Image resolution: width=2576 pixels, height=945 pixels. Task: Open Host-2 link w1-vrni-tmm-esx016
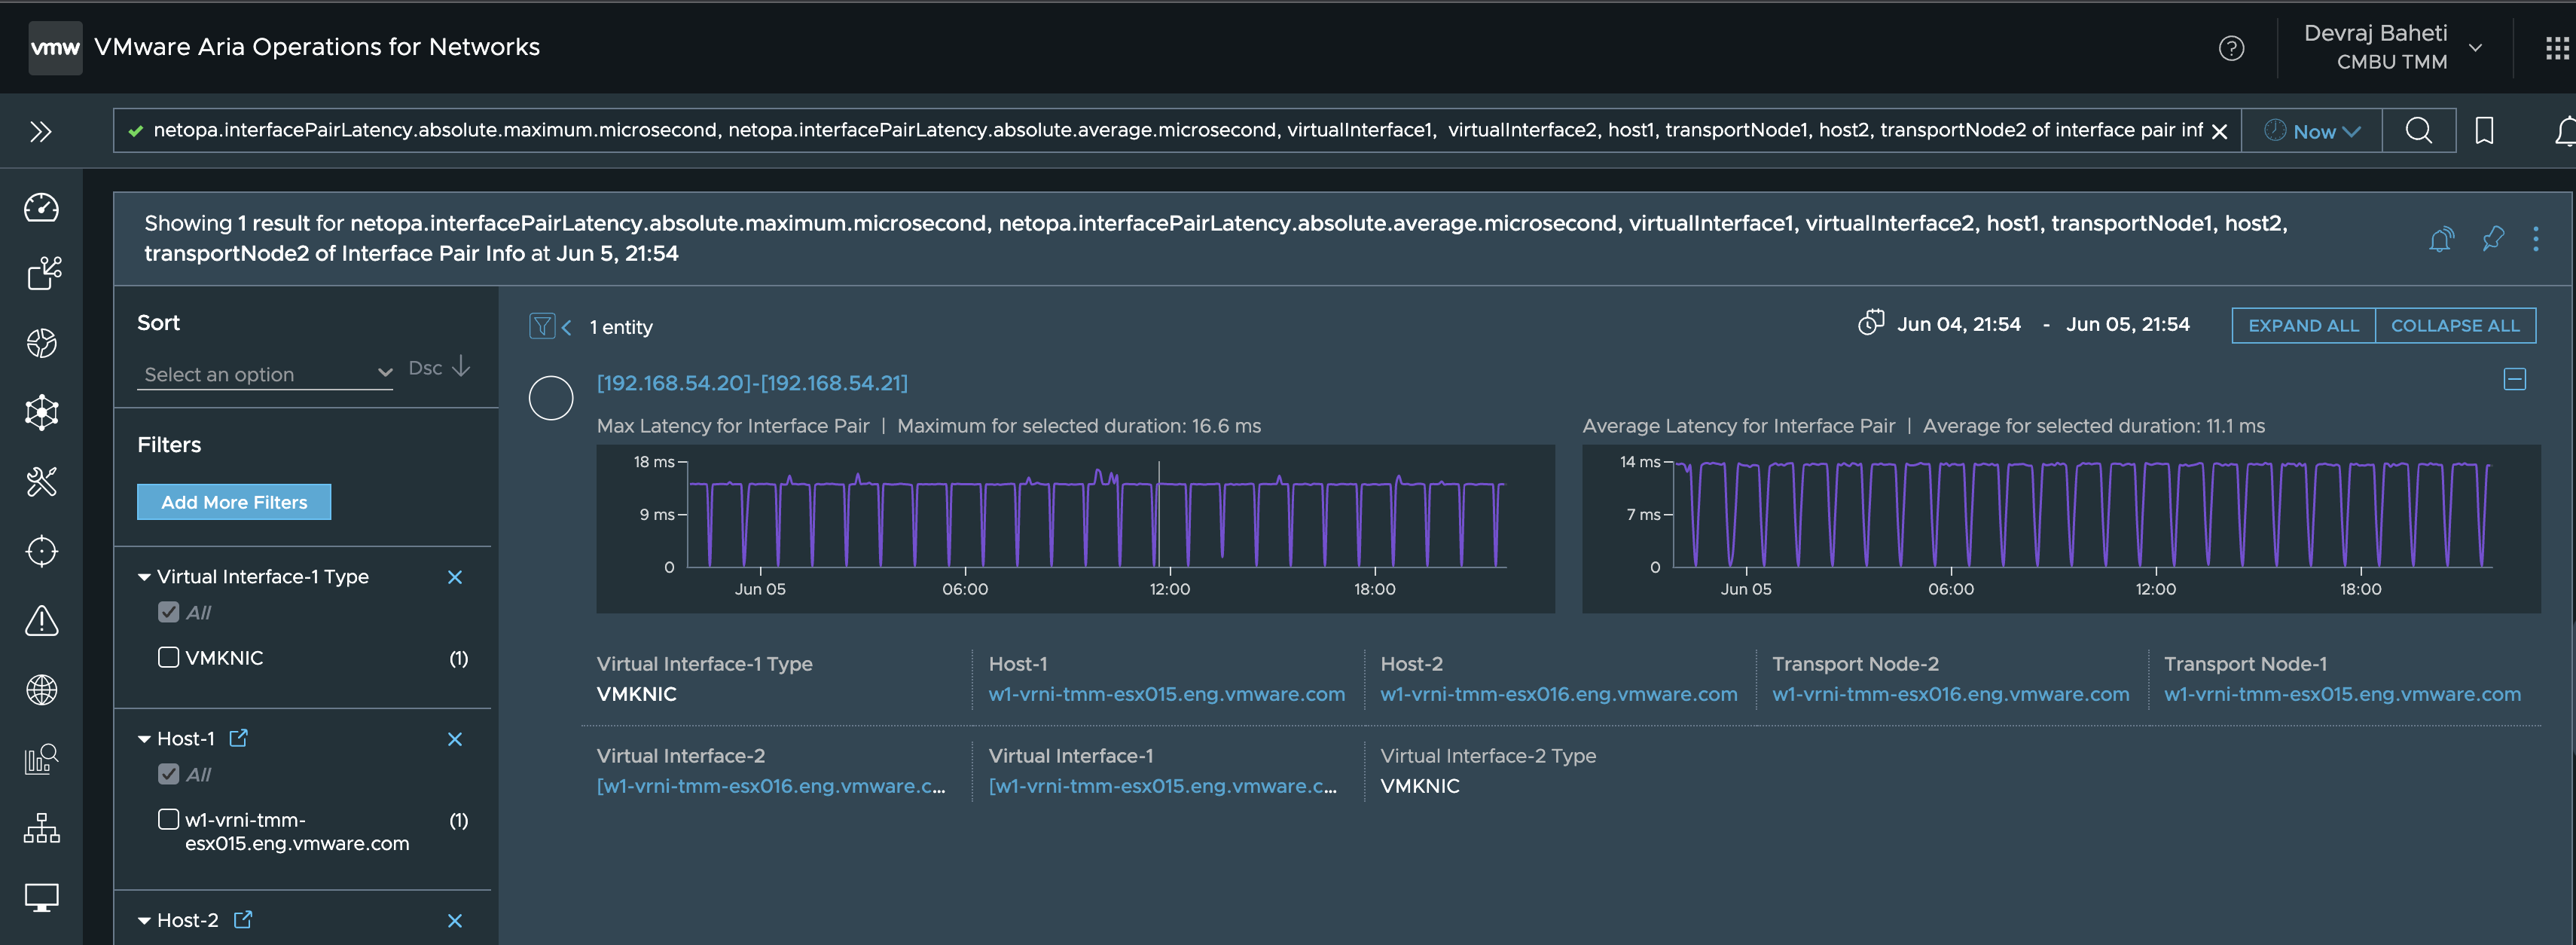1559,694
